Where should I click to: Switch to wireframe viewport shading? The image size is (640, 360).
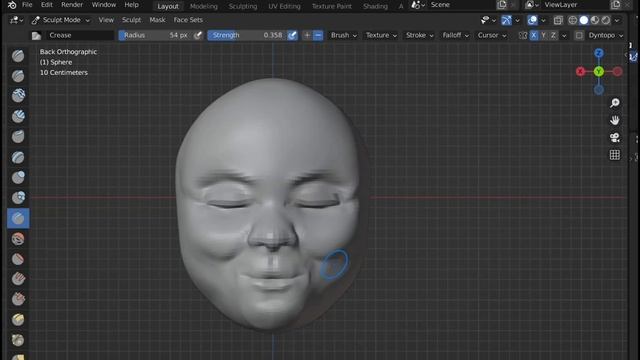tap(573, 20)
